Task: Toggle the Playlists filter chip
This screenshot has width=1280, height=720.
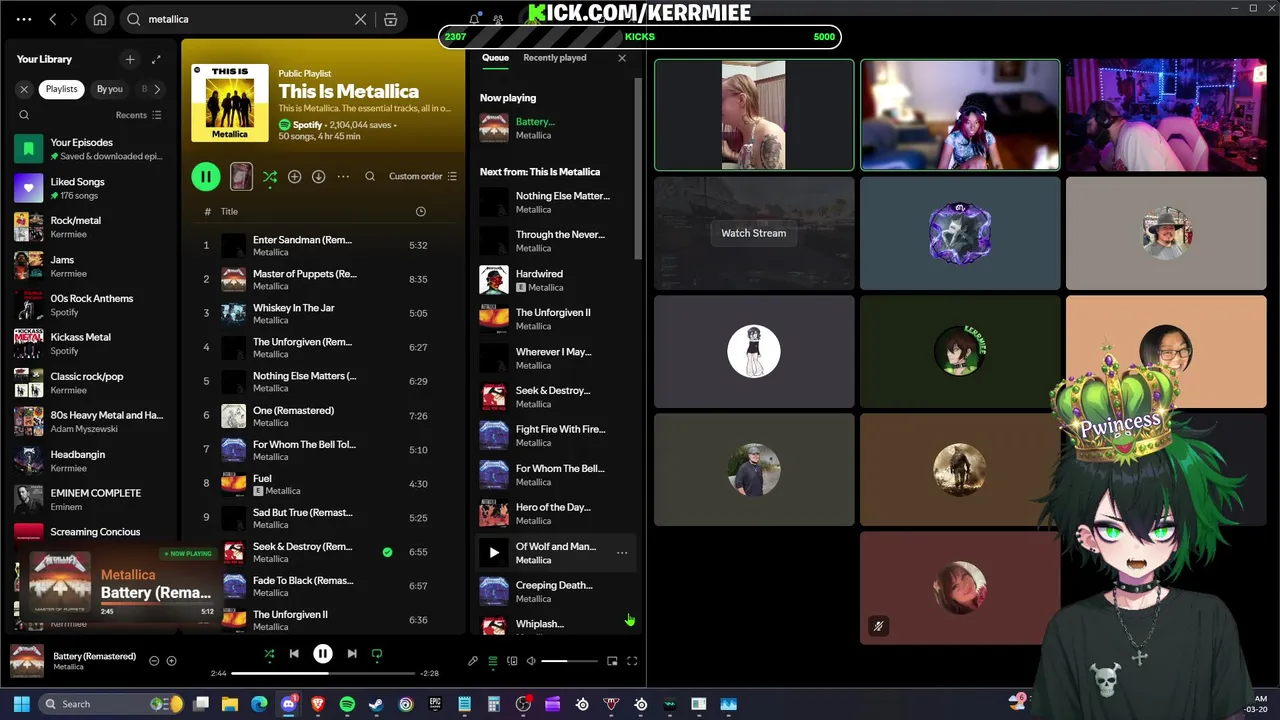Action: [x=61, y=89]
